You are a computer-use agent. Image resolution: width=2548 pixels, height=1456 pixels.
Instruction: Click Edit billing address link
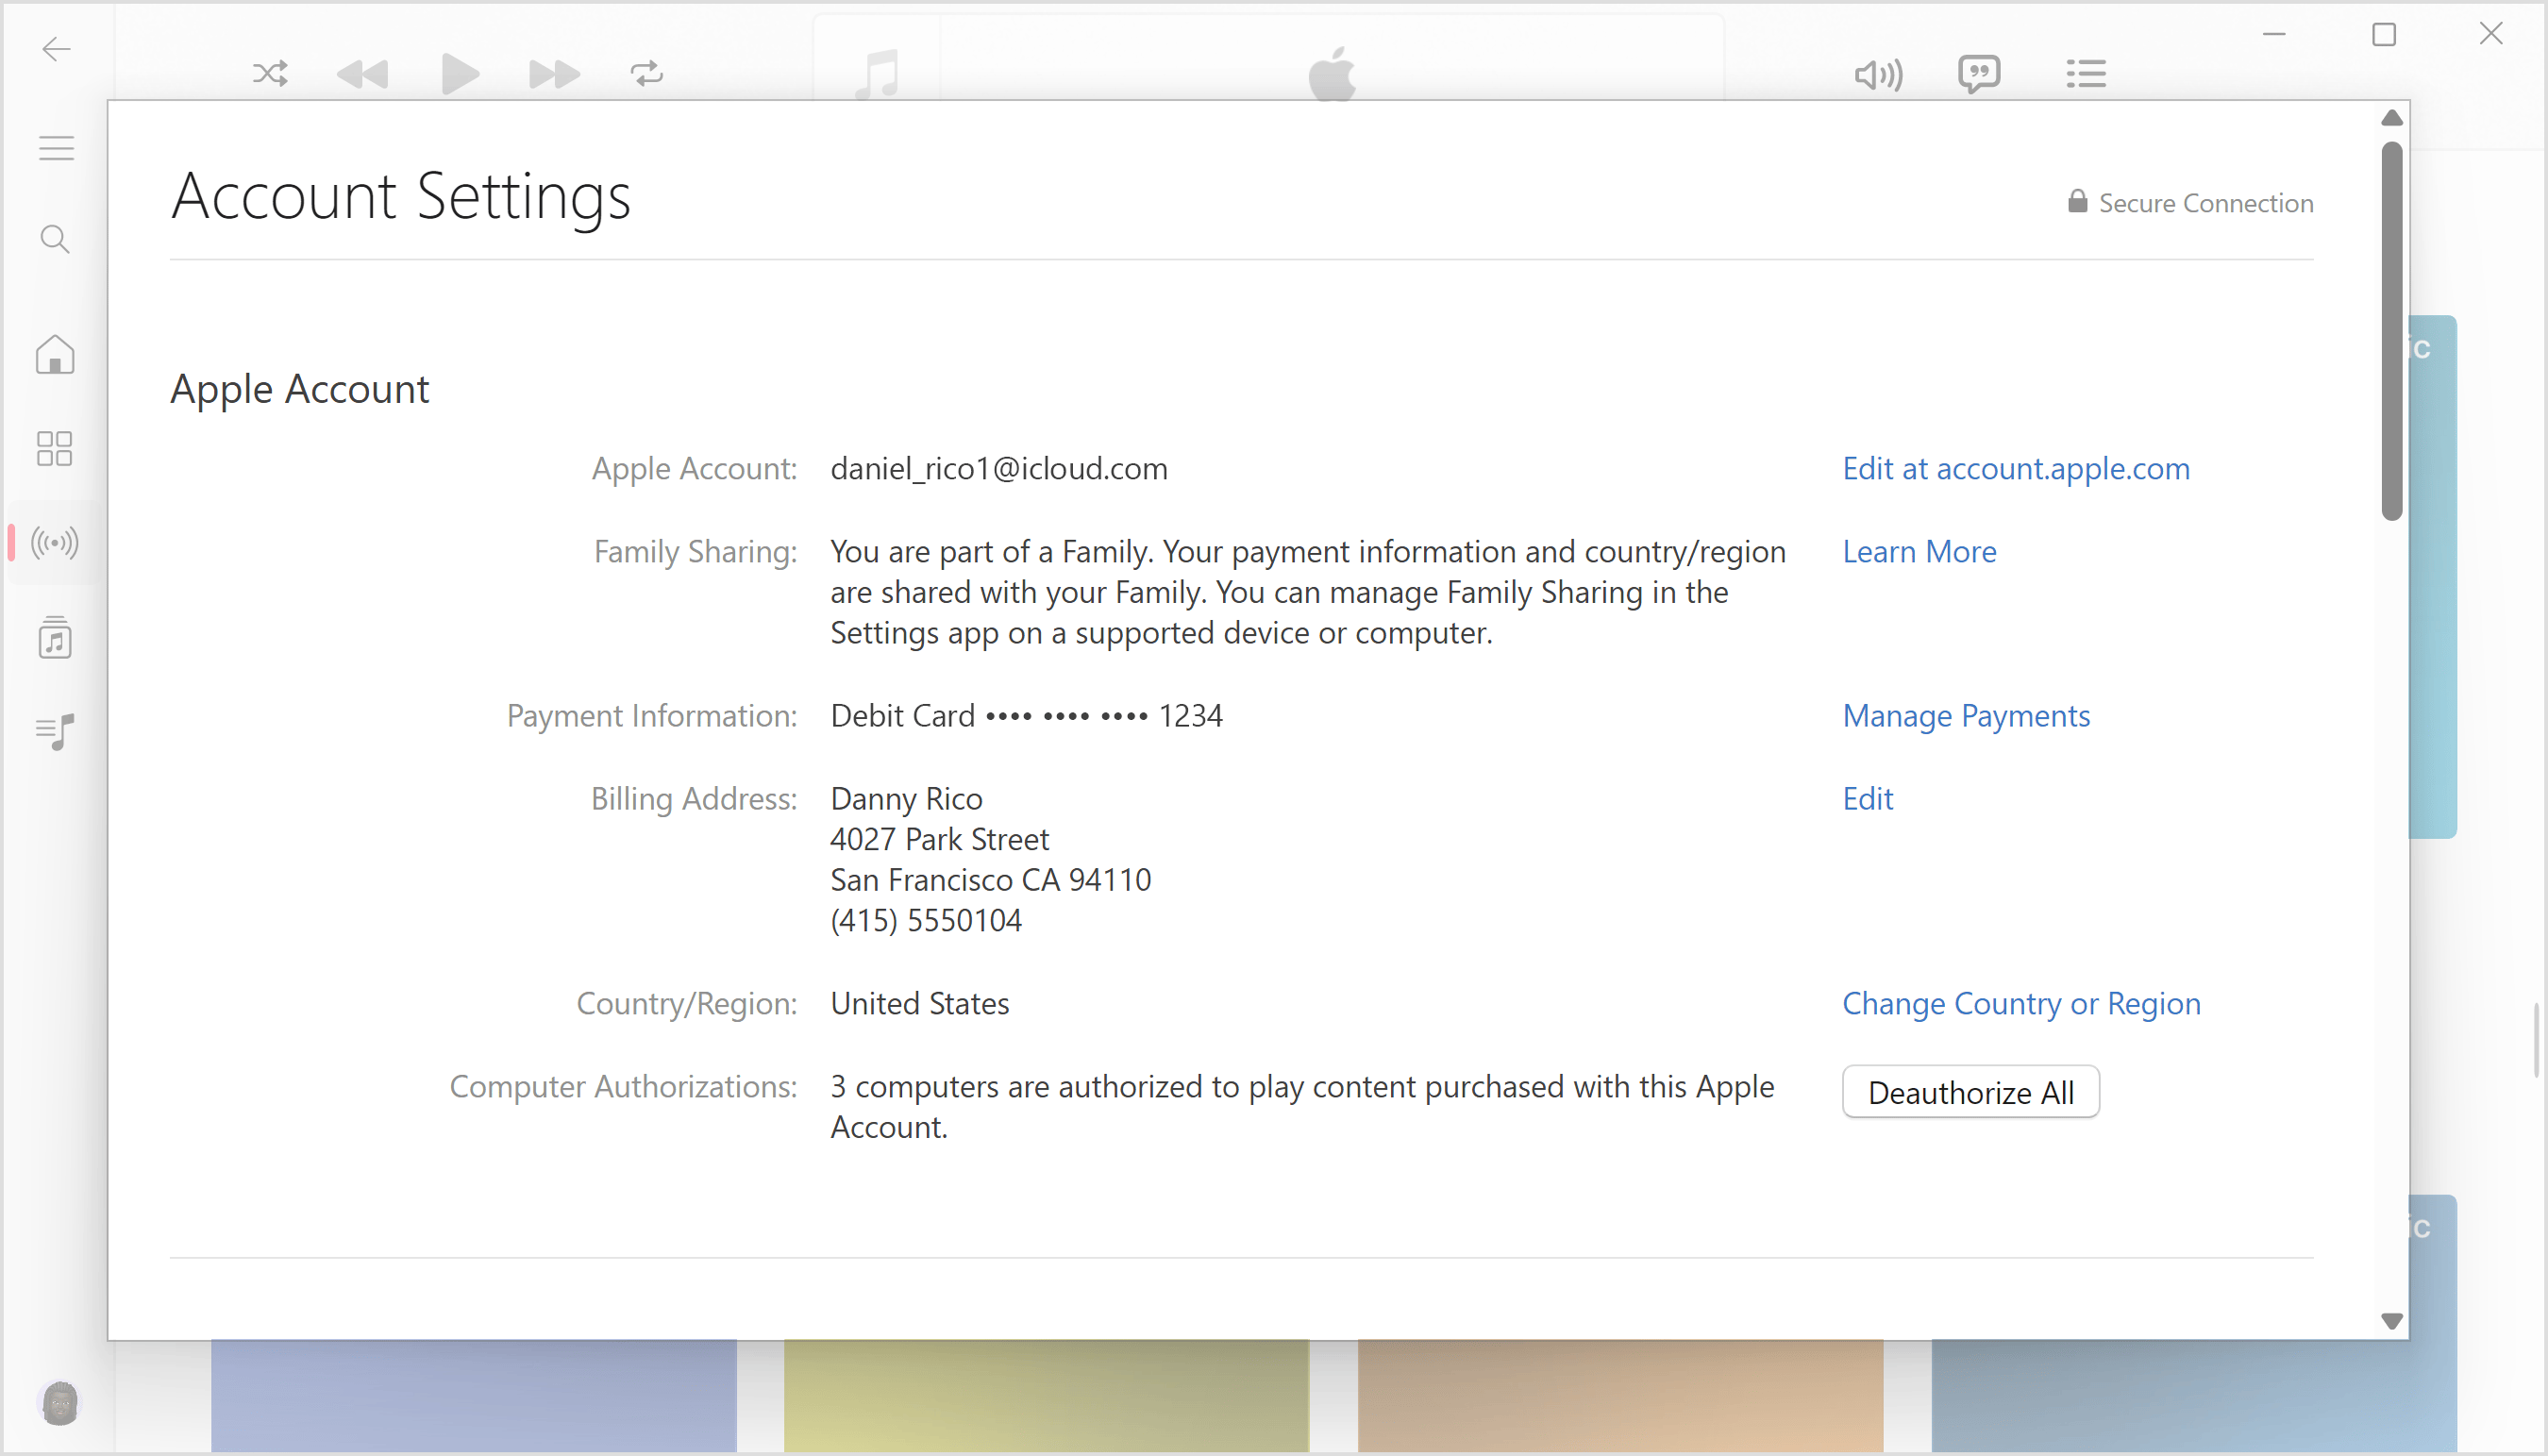1869,798
